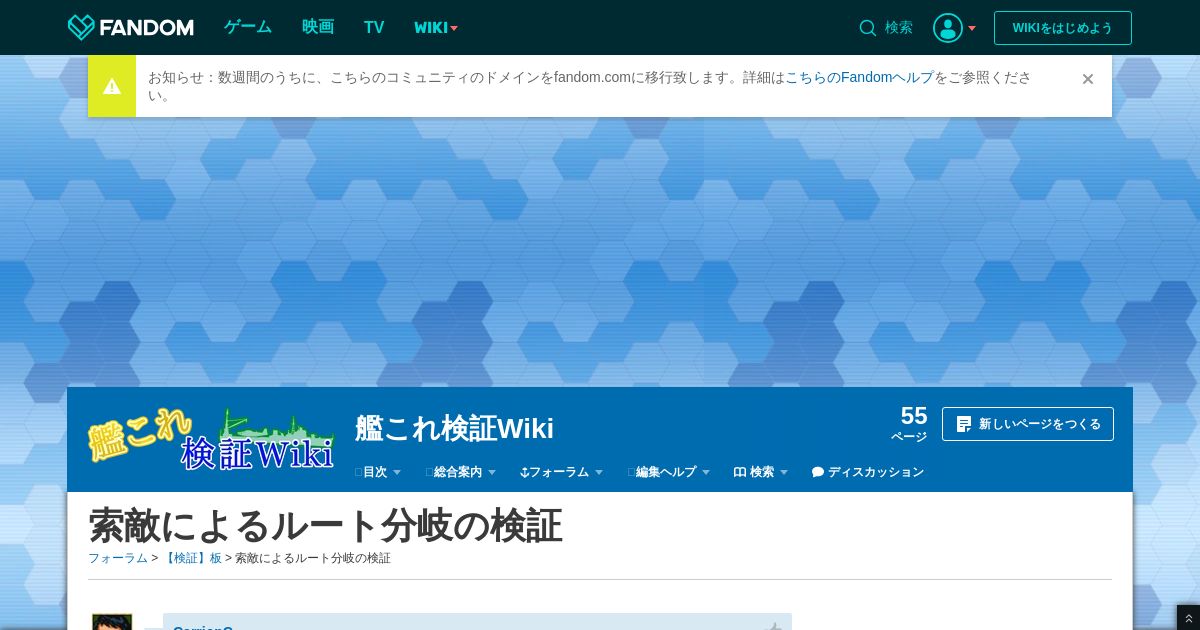Open the 艦これ検証Wiki title link
Image resolution: width=1200 pixels, height=630 pixels.
point(454,428)
